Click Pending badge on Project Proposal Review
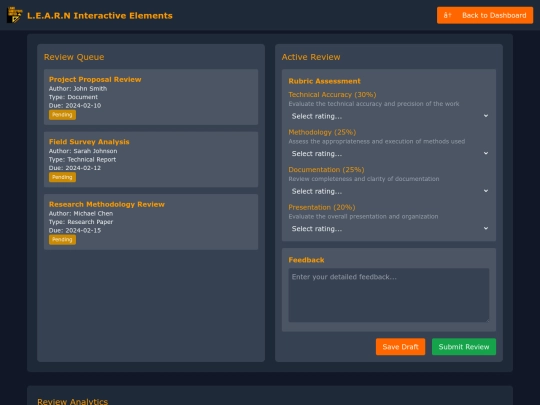The image size is (540, 405). coord(62,115)
